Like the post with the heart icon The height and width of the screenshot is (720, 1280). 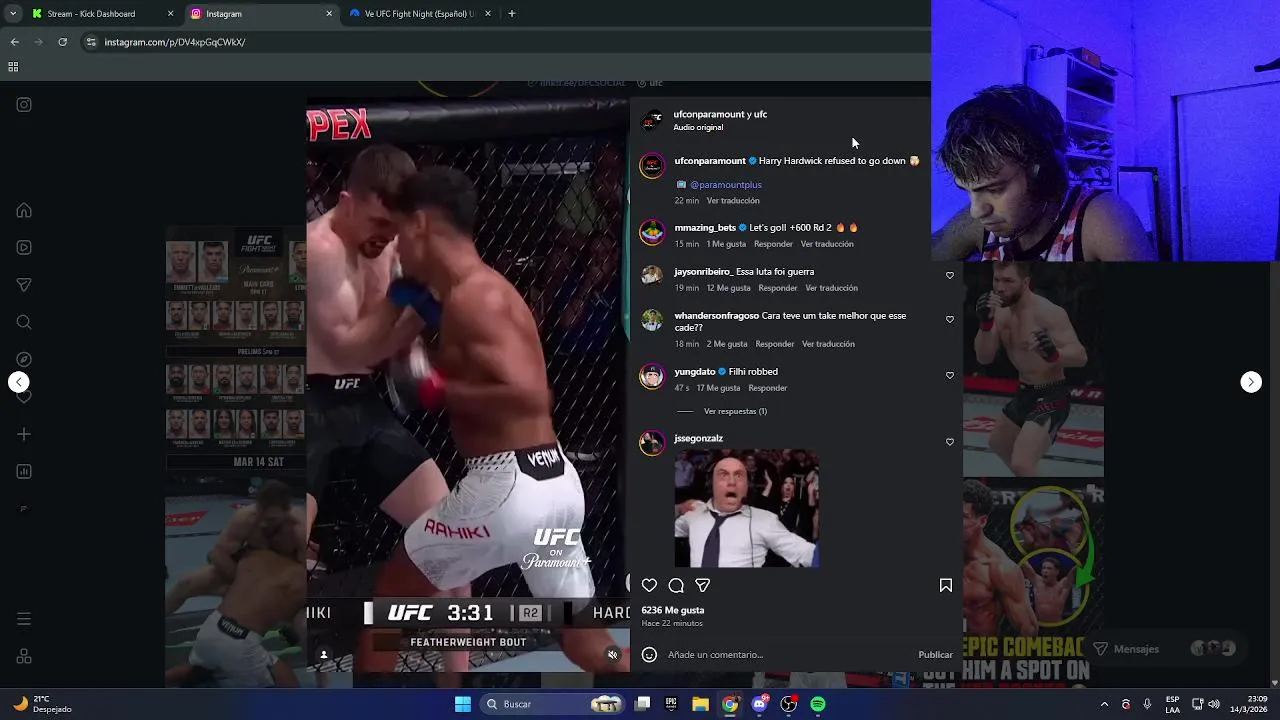[649, 586]
